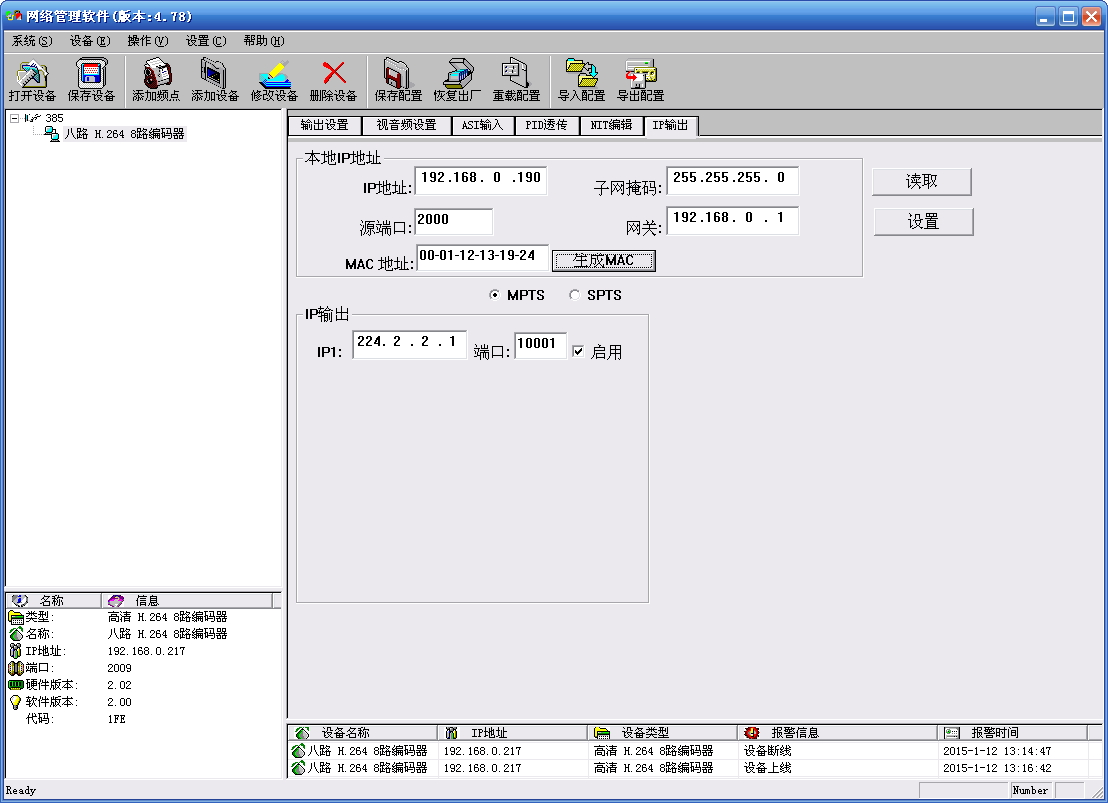Select the 添加设备 toolbar icon
Screen dimensions: 1108x803
point(215,80)
